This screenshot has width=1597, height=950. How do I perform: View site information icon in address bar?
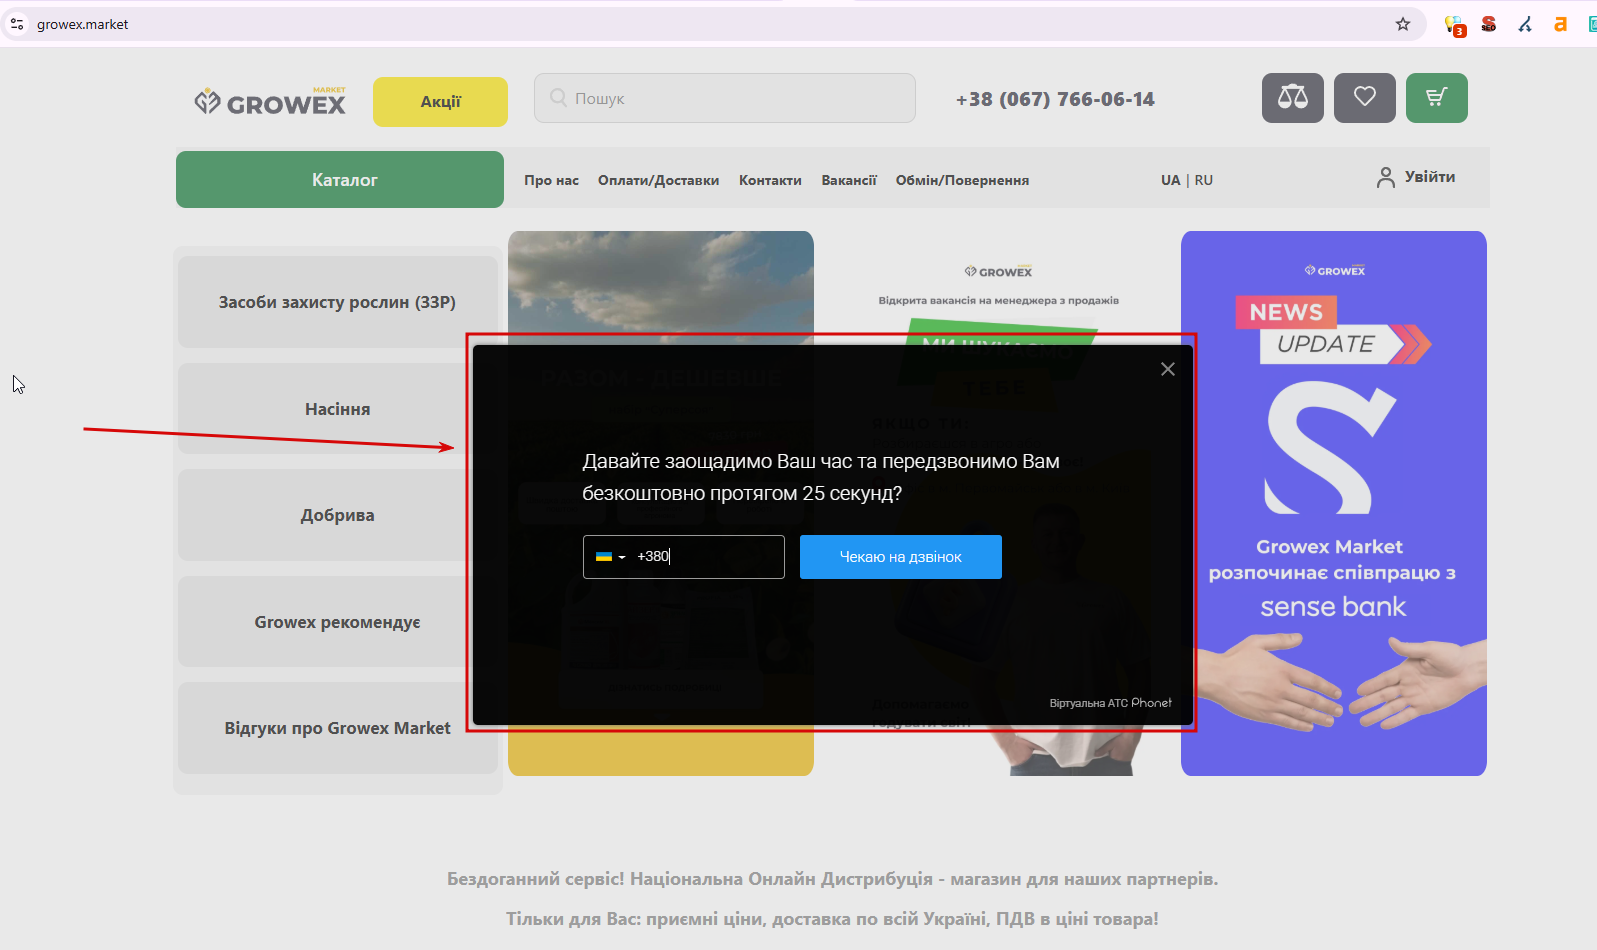pos(17,24)
